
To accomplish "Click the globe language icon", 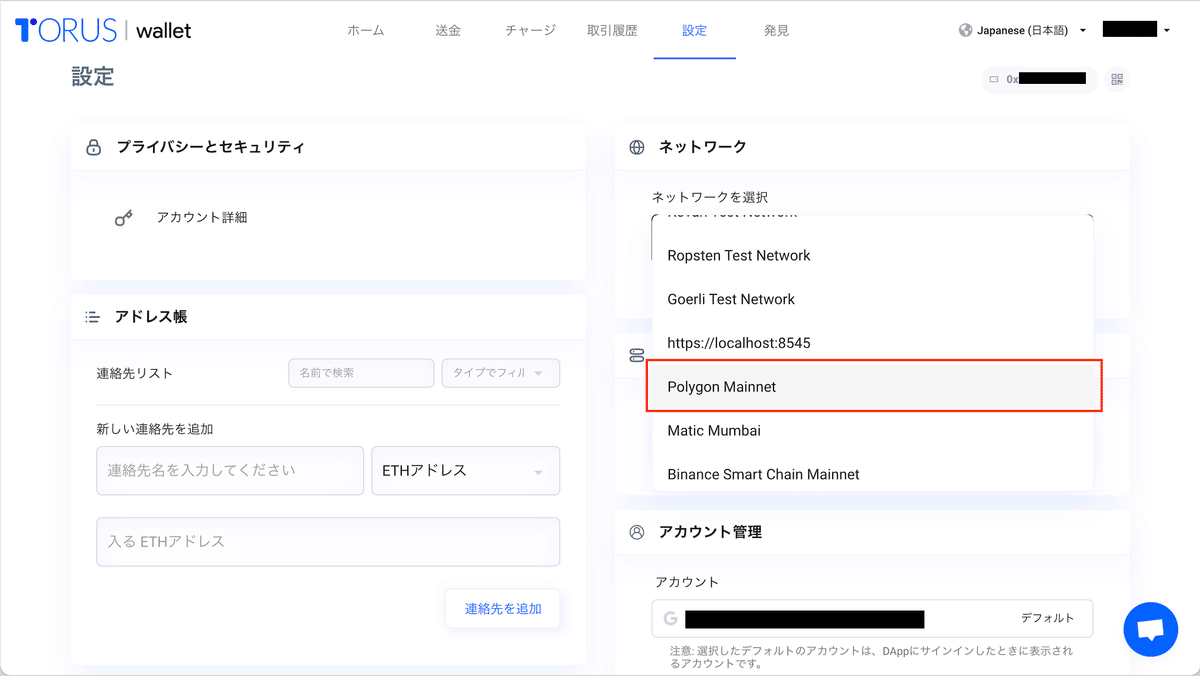I will 965,30.
